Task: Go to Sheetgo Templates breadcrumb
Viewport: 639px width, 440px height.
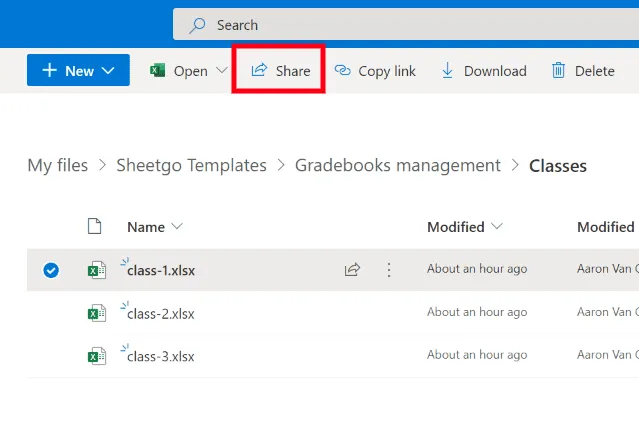Action: coord(191,165)
